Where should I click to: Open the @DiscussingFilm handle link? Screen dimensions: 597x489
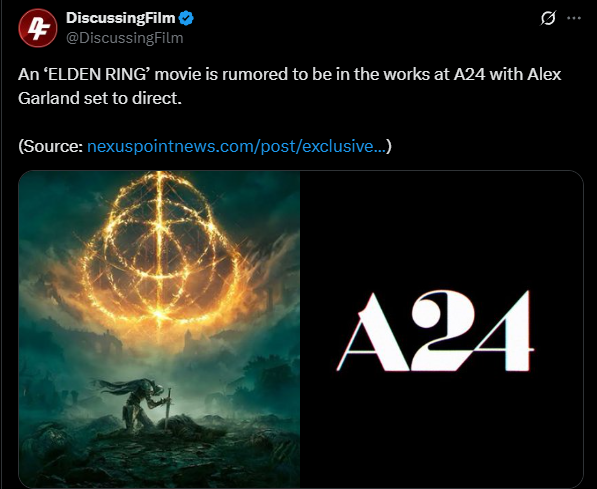click(125, 38)
